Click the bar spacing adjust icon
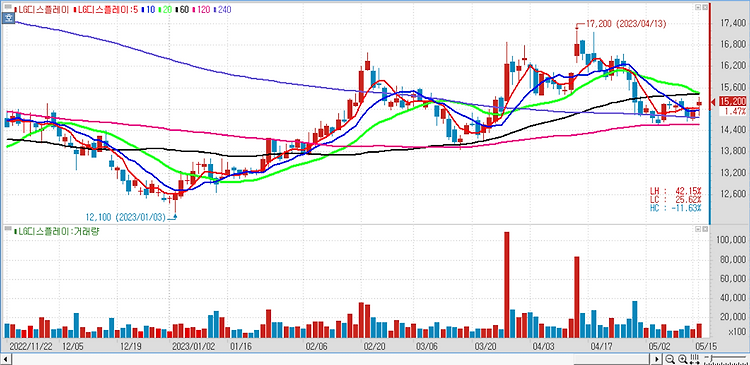The height and width of the screenshot is (365, 750). (695, 359)
